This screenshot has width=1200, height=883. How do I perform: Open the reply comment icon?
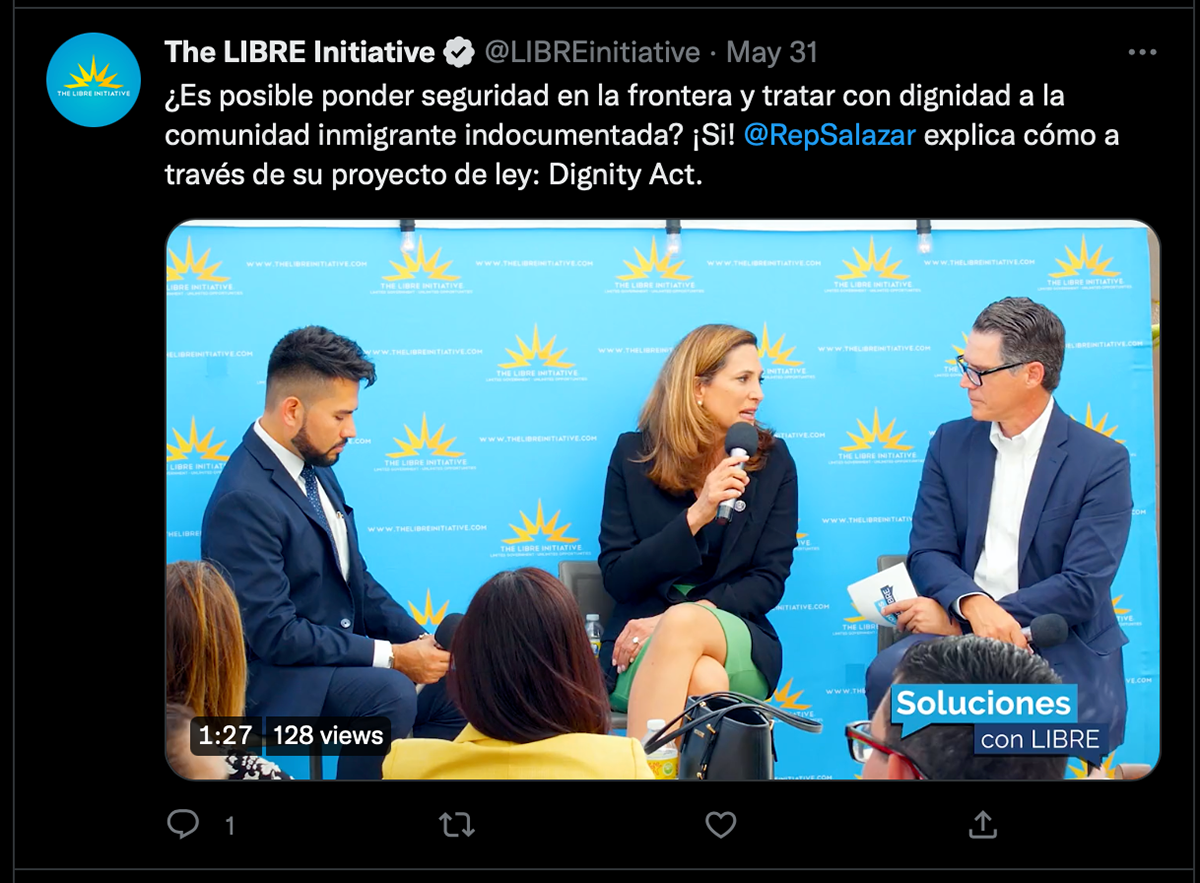(x=183, y=824)
